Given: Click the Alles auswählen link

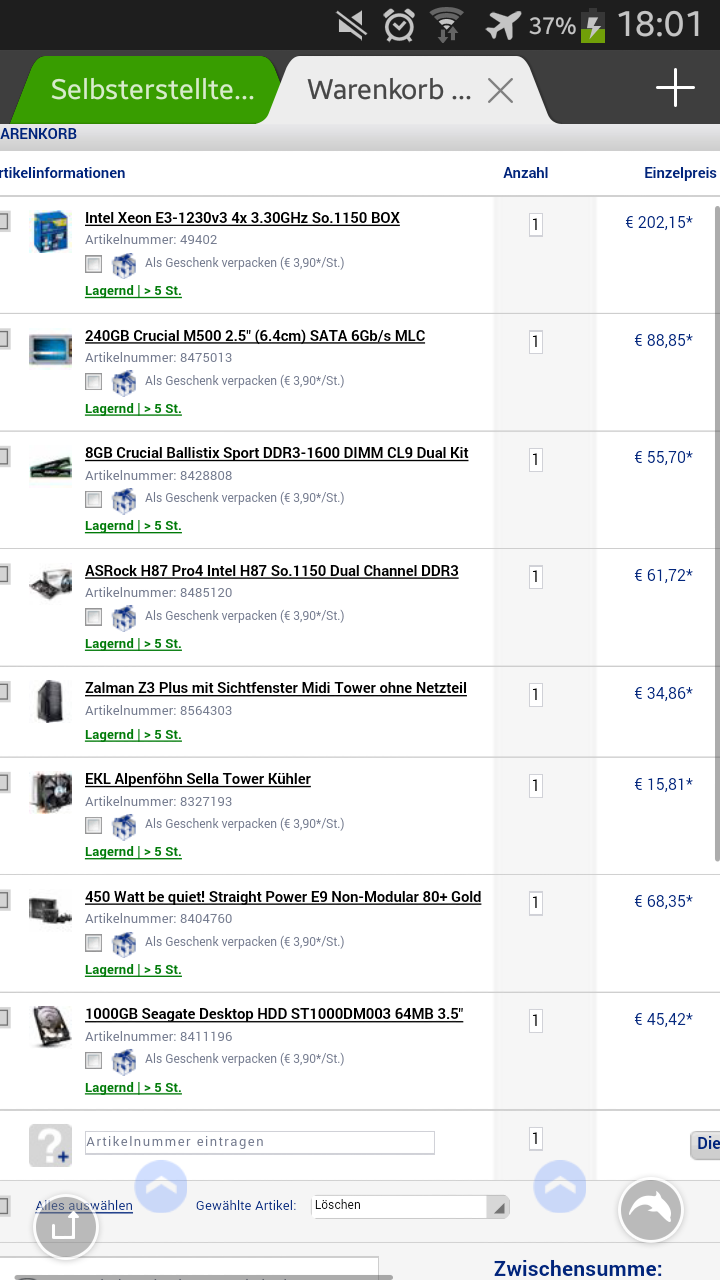Looking at the screenshot, I should click(84, 1206).
